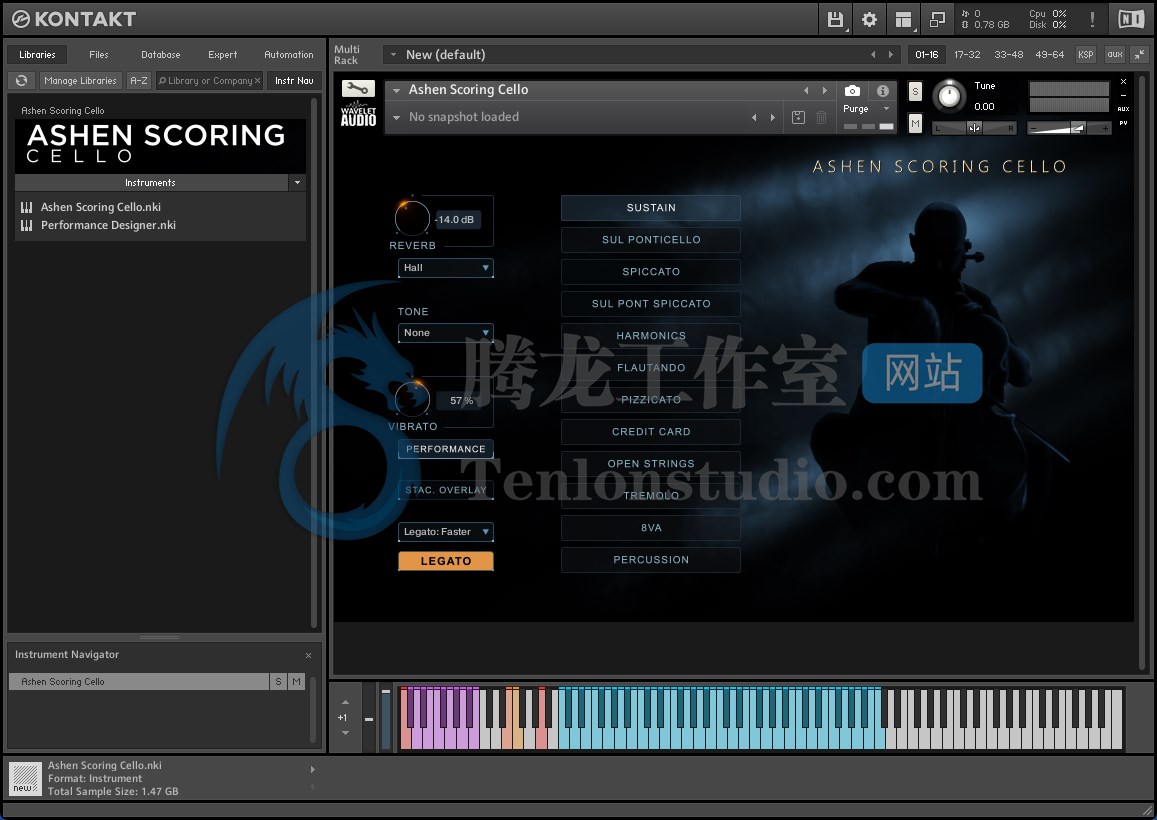Toggle PERFORMANCE mode button
The height and width of the screenshot is (820, 1157).
click(x=446, y=449)
